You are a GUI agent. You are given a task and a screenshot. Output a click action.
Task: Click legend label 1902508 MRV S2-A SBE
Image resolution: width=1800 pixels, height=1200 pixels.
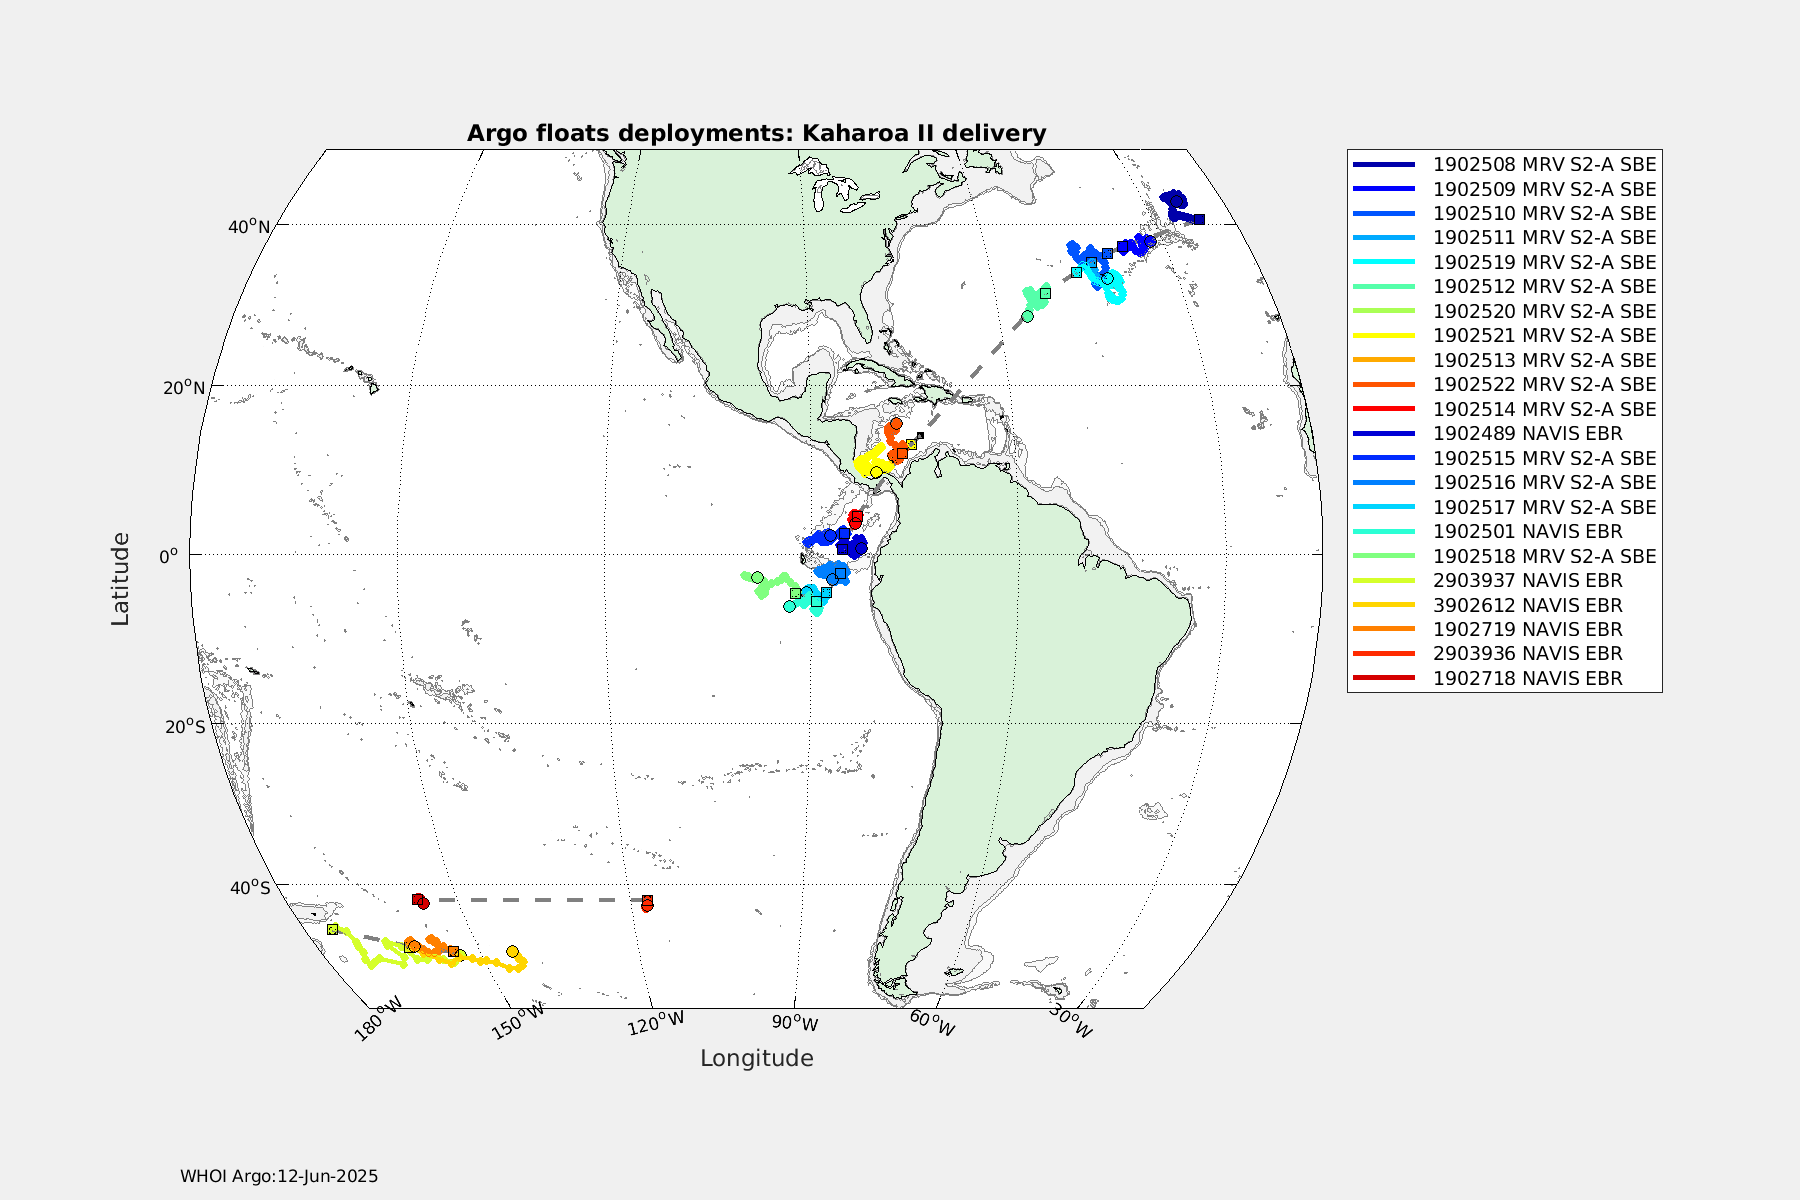tap(1545, 164)
